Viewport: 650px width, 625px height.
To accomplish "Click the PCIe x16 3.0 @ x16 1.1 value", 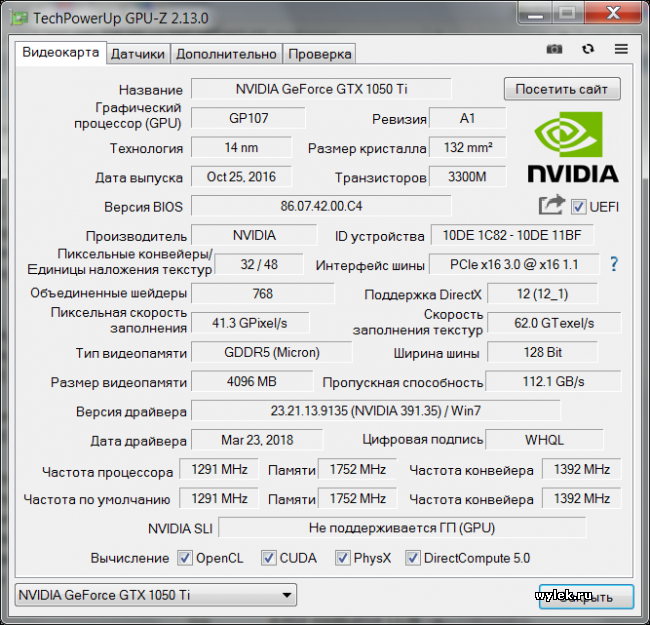I will pos(514,264).
